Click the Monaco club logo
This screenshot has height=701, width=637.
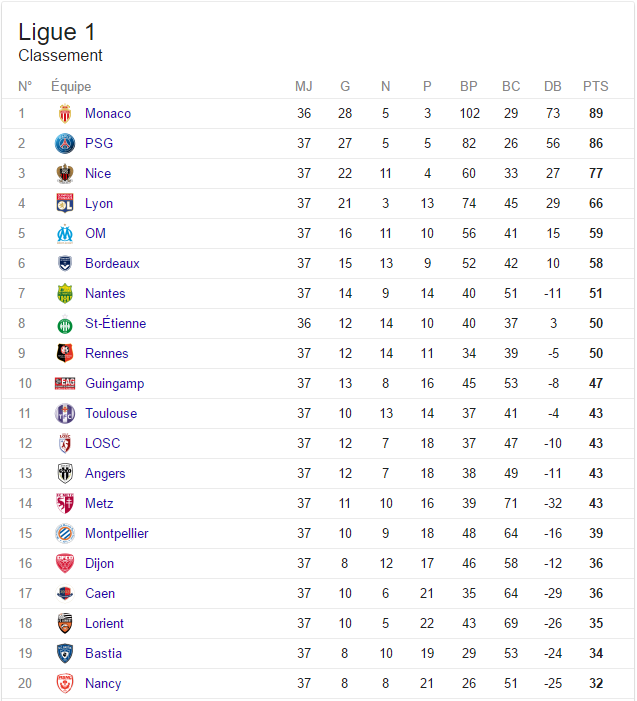click(65, 113)
